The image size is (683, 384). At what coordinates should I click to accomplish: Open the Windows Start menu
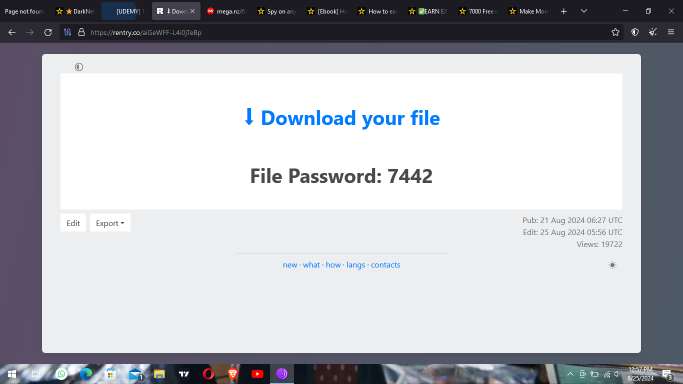click(x=12, y=374)
